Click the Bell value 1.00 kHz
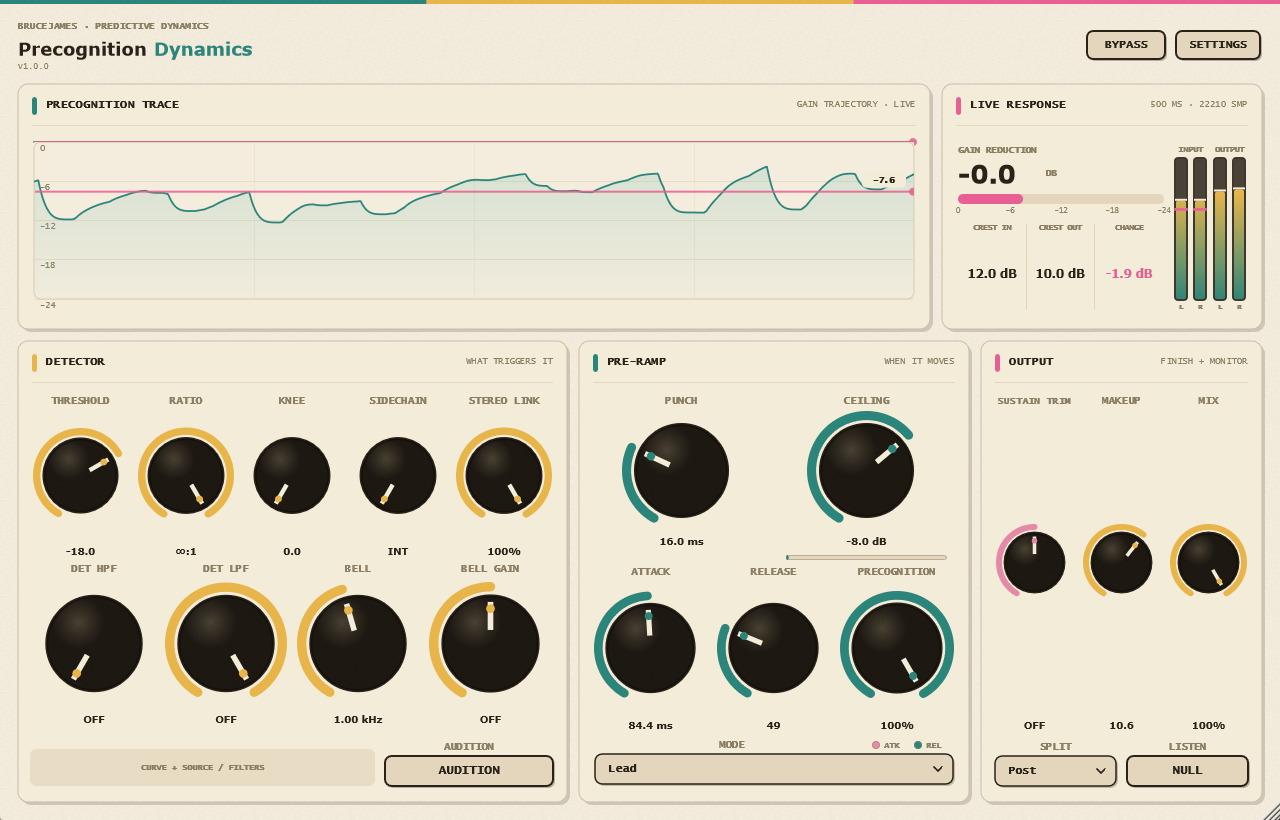The image size is (1280, 820). pyautogui.click(x=358, y=720)
